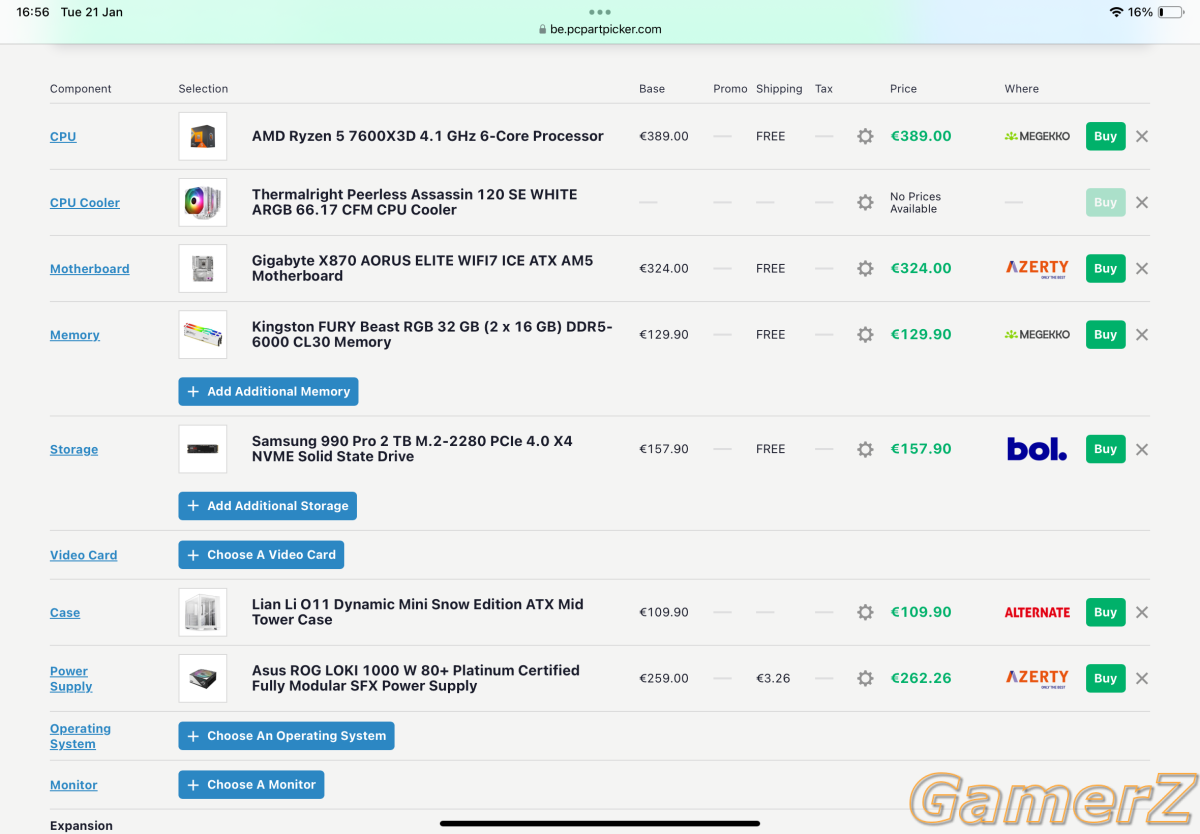Open the Video Card component link
This screenshot has height=834, width=1200.
pos(84,555)
